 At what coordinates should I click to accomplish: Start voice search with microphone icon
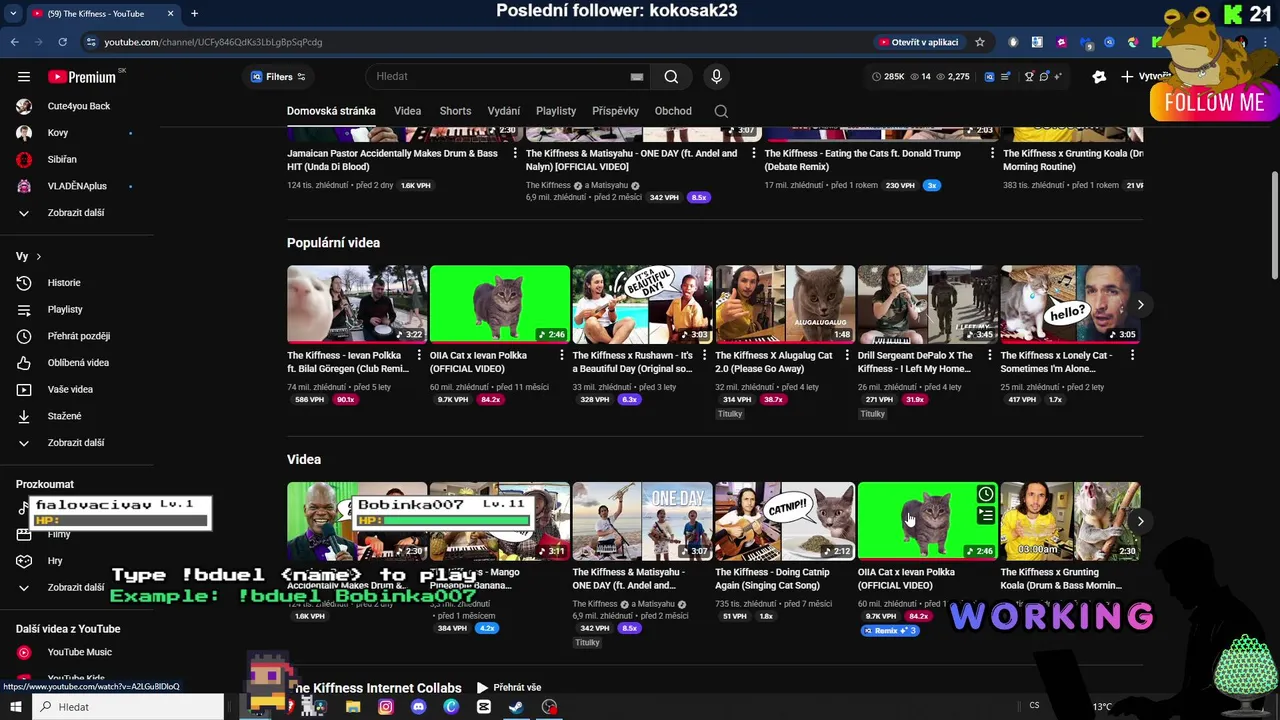716,77
